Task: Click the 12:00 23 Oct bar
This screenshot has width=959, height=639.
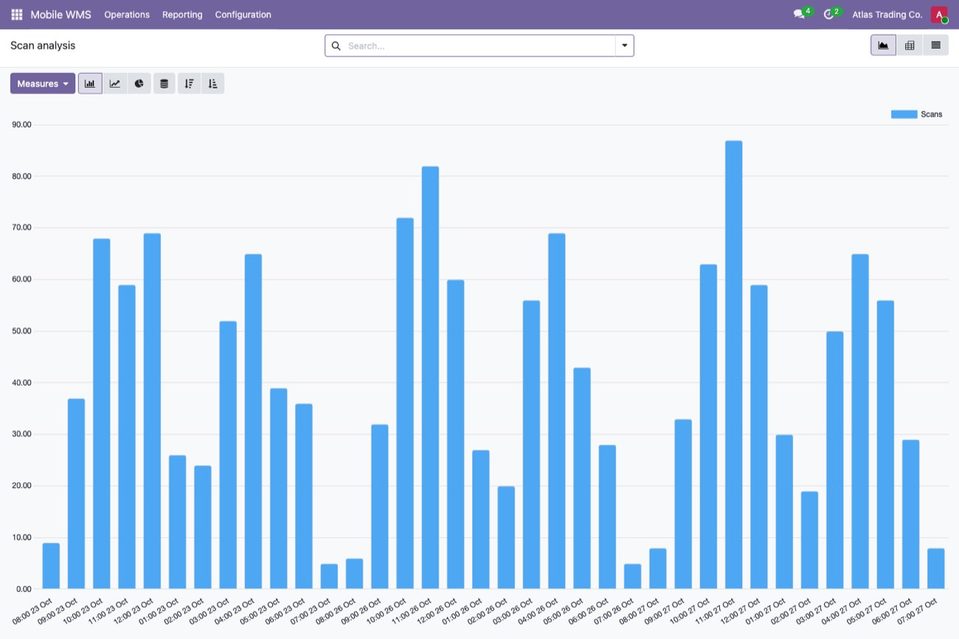Action: (152, 412)
